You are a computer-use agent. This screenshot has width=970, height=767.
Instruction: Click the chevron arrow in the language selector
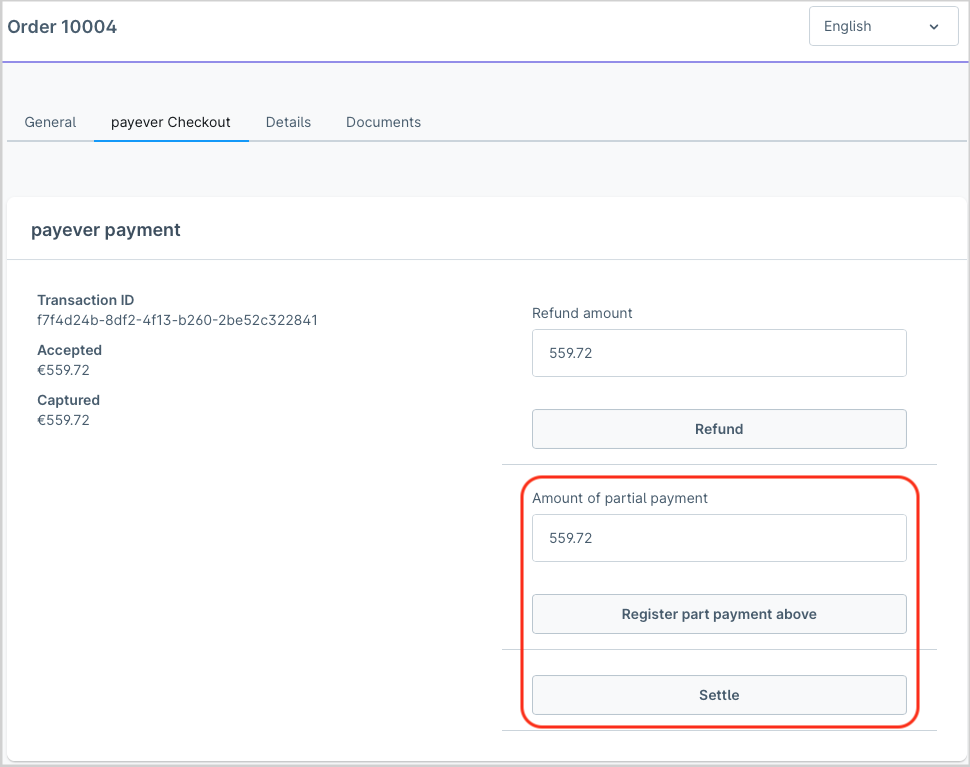(934, 27)
